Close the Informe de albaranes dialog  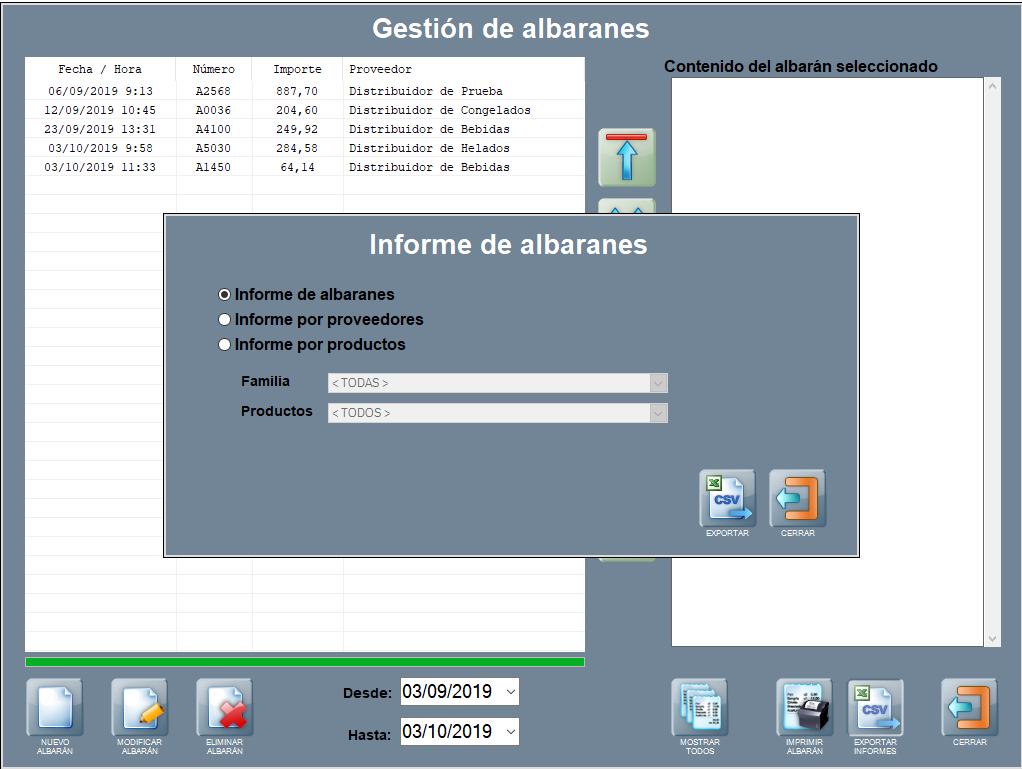797,498
